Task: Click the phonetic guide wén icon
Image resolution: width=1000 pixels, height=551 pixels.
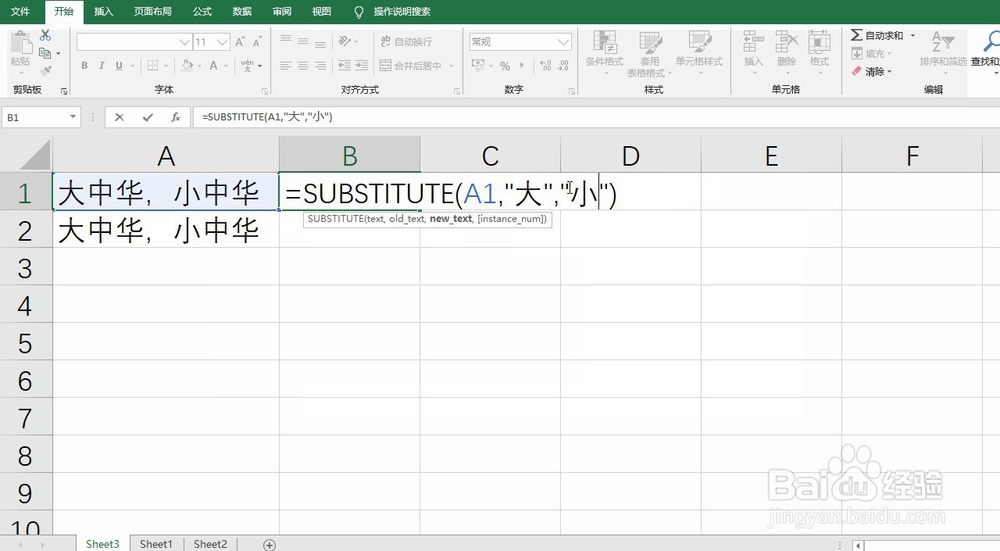Action: click(246, 65)
